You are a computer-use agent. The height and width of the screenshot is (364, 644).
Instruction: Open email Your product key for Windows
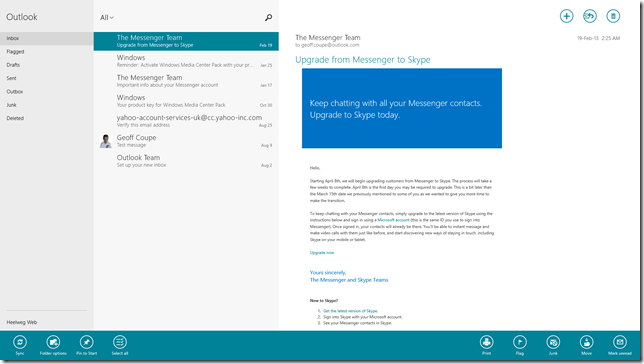click(x=186, y=101)
